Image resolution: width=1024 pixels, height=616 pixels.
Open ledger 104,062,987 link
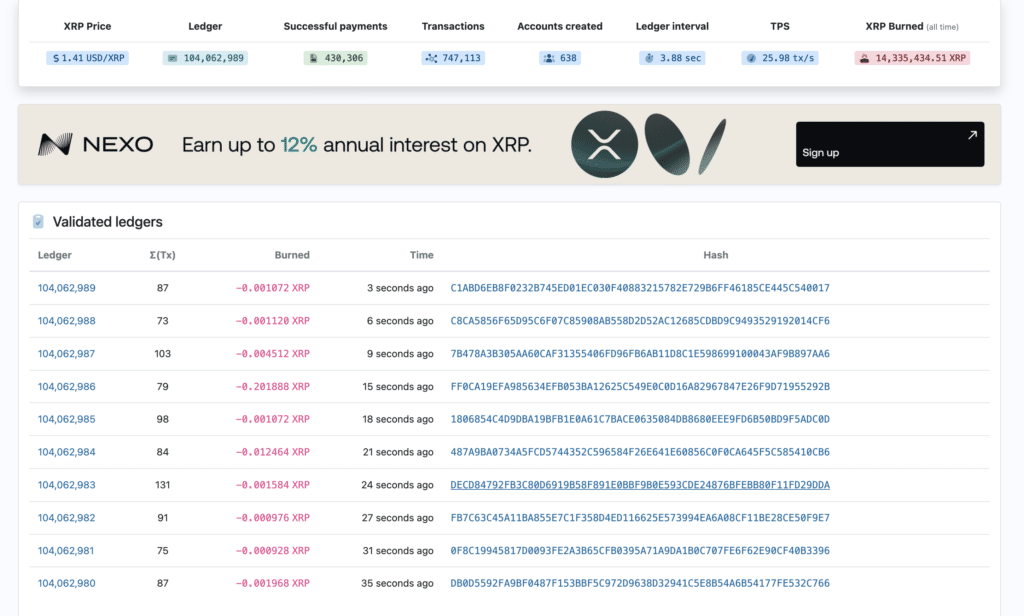coord(67,353)
